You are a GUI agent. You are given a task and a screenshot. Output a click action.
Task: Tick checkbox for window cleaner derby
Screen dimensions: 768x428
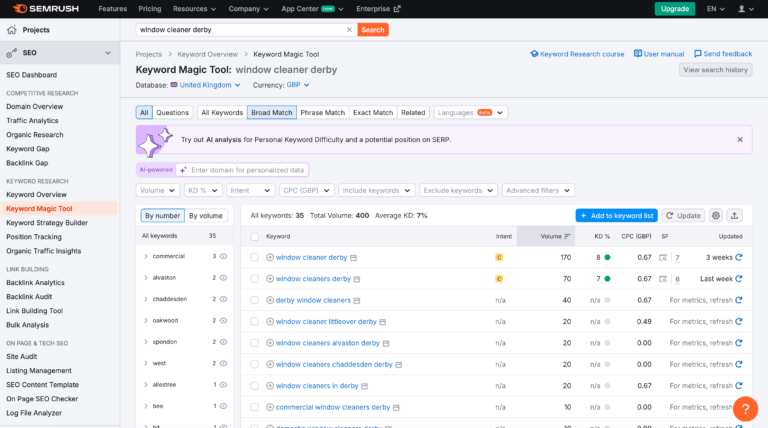click(x=255, y=257)
